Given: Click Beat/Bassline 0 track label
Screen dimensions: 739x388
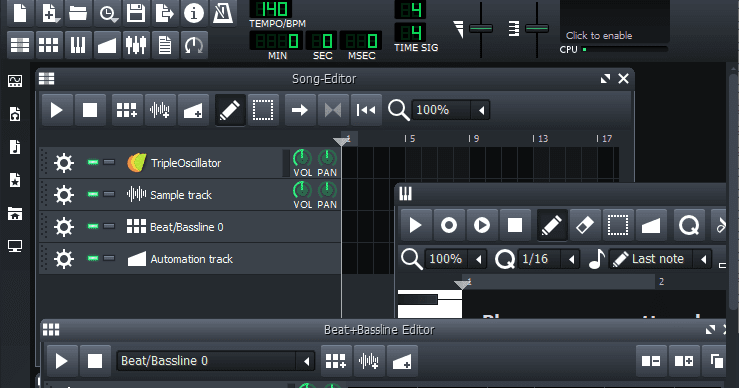Looking at the screenshot, I should coord(186,227).
